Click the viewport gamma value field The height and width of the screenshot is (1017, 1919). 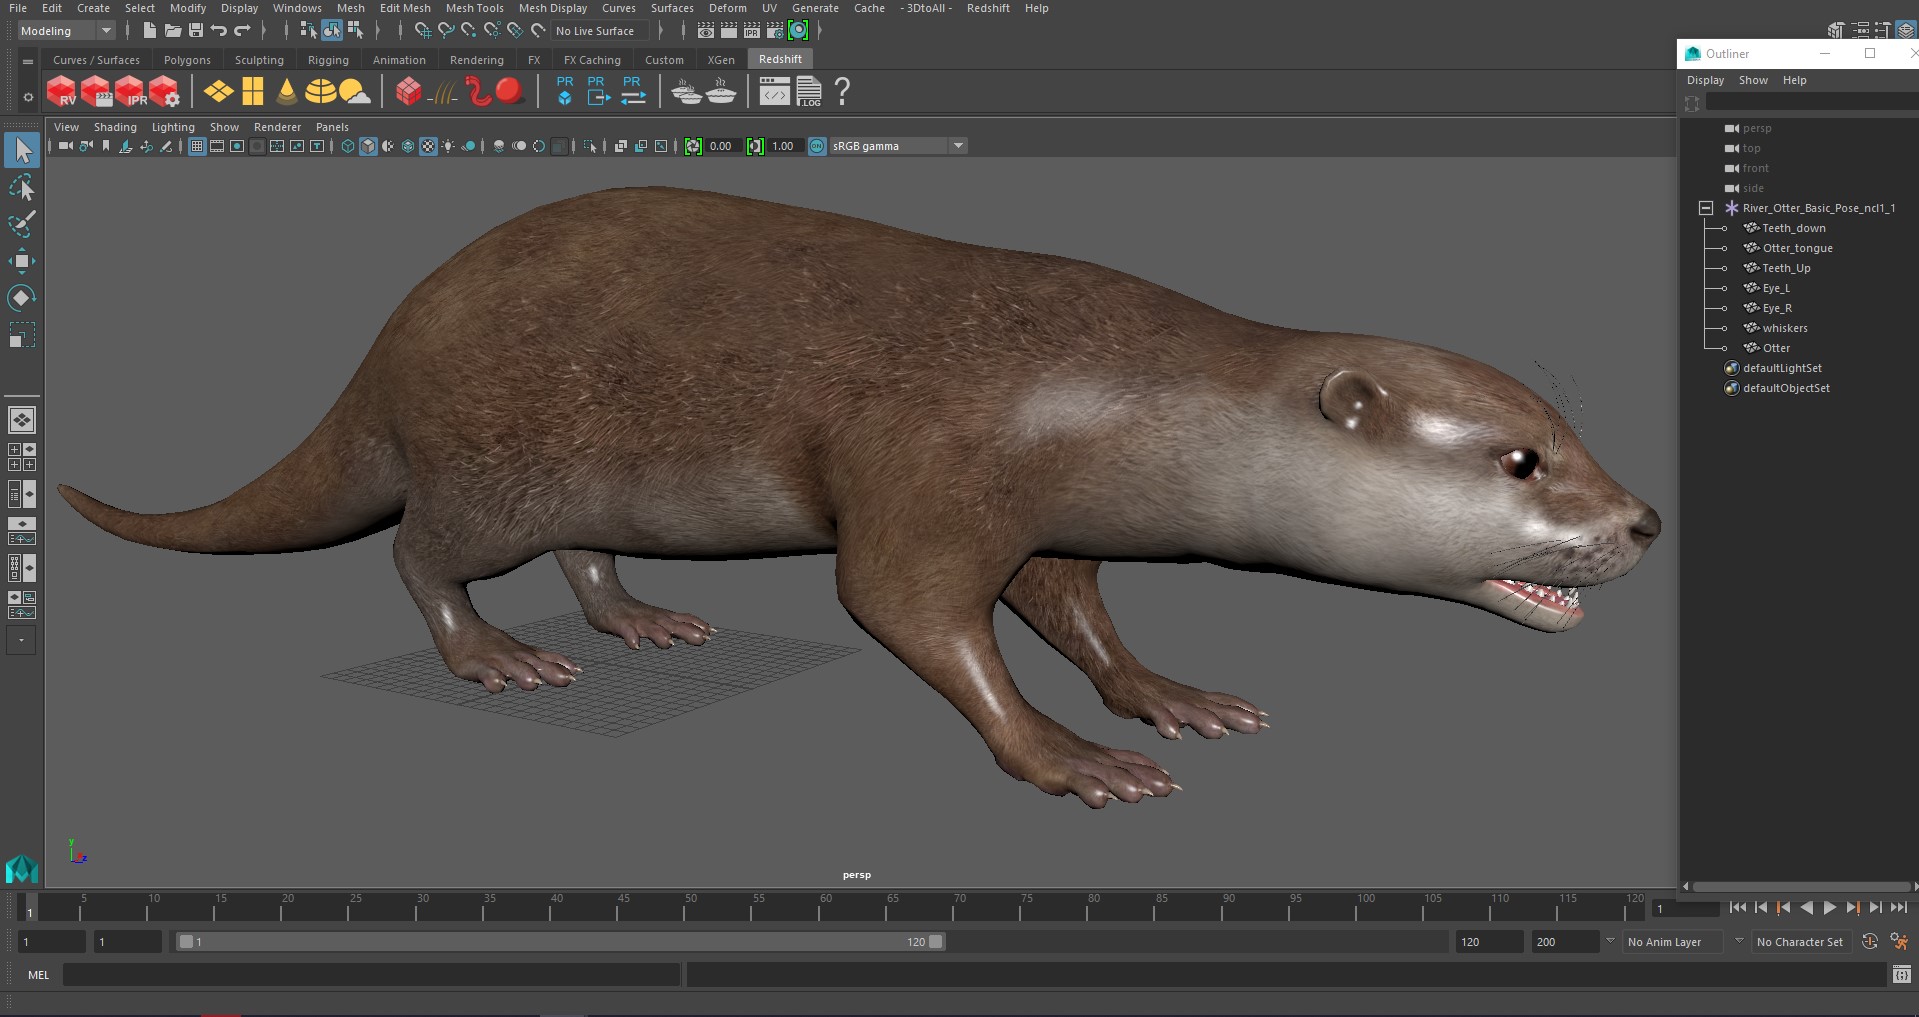tap(787, 146)
